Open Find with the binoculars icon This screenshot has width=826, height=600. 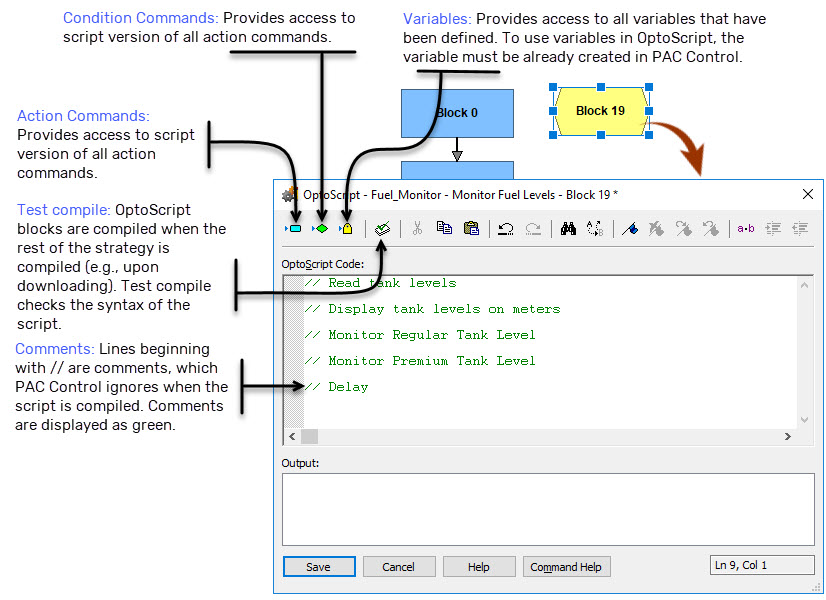(568, 228)
